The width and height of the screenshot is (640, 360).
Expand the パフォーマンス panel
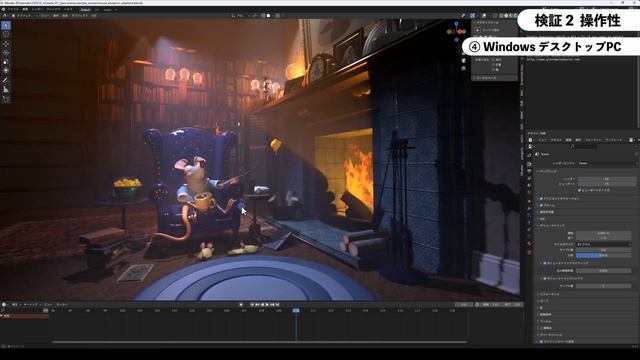click(549, 294)
